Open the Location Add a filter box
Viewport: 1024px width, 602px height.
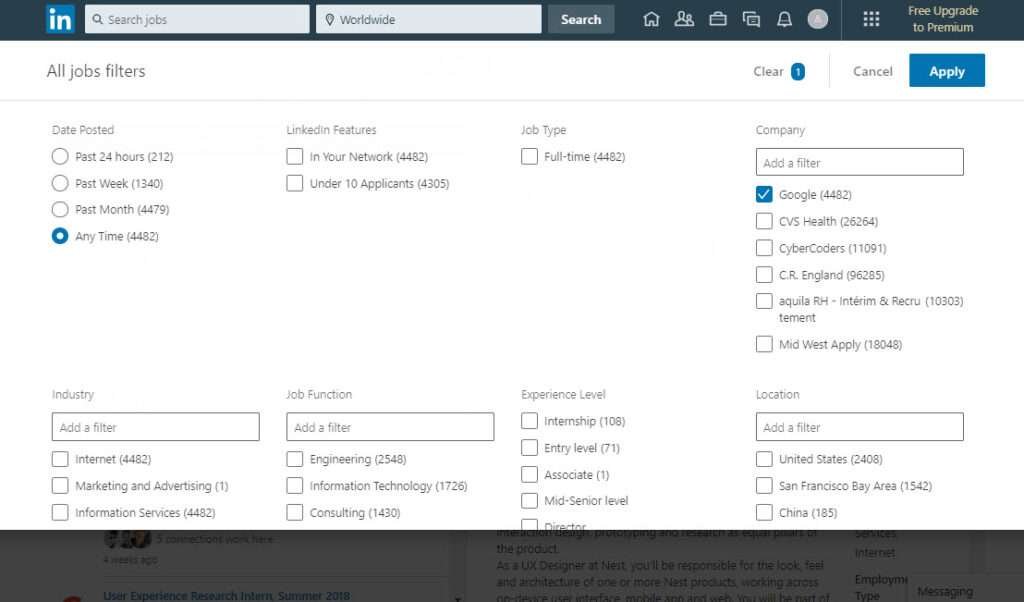click(859, 427)
